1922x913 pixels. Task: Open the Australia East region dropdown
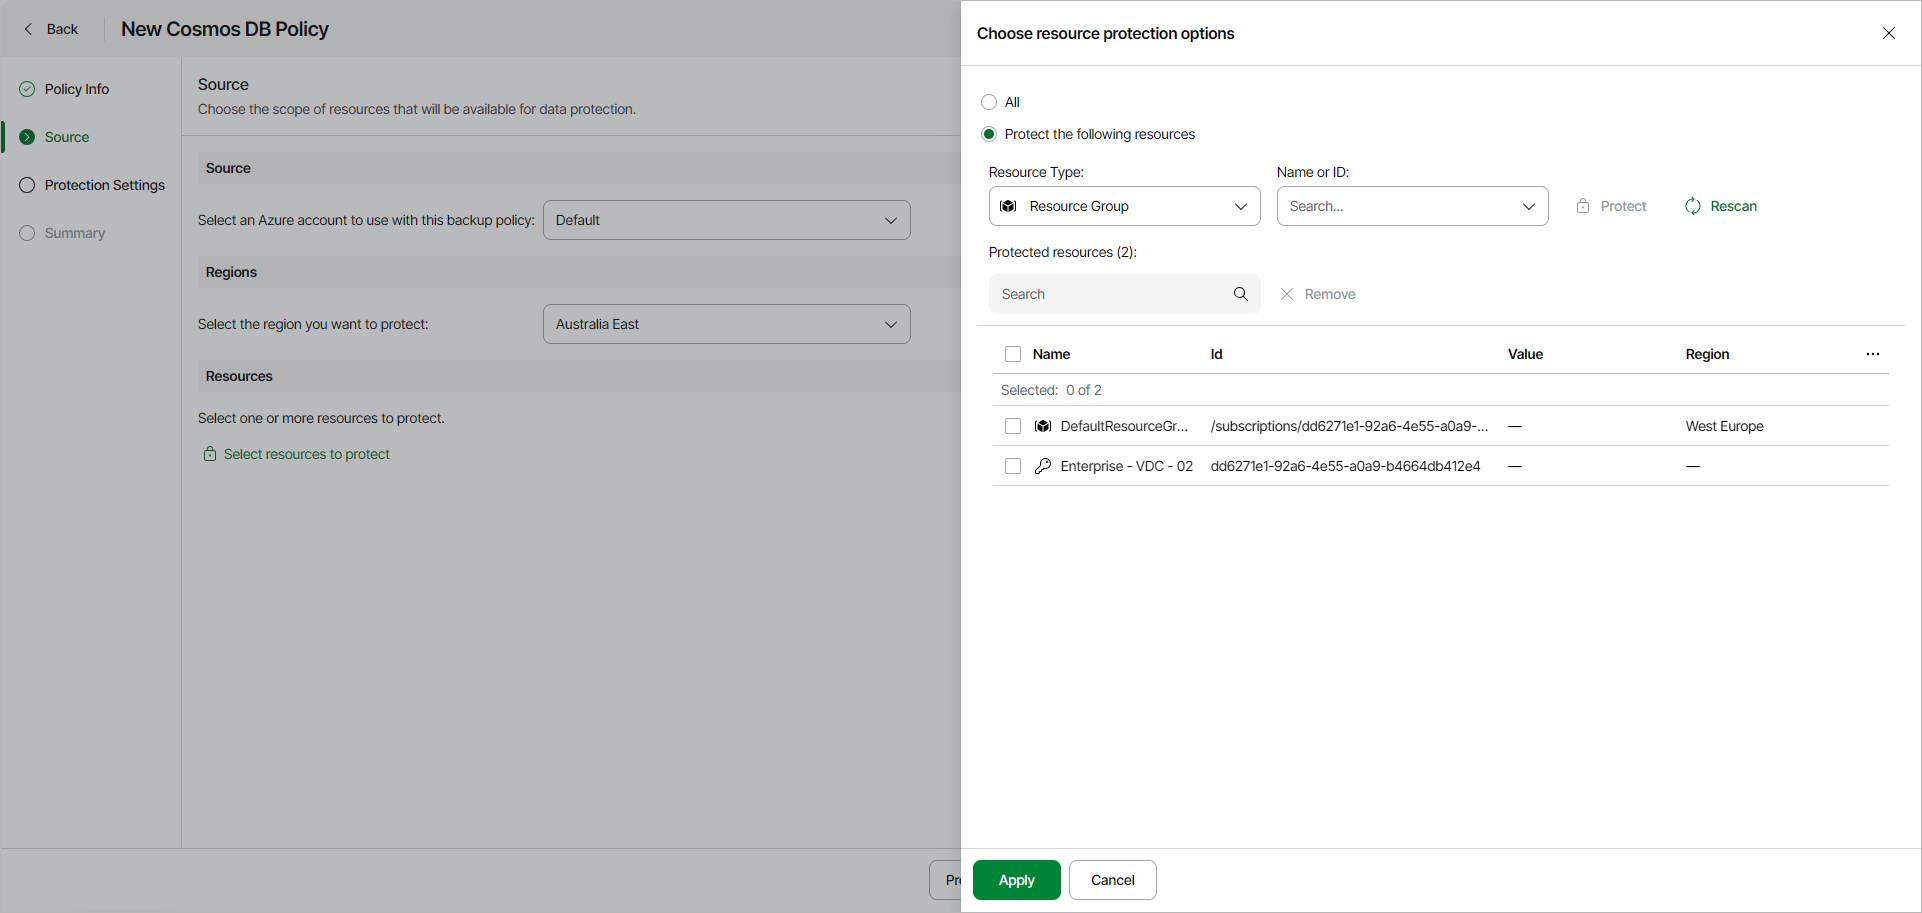pyautogui.click(x=726, y=324)
